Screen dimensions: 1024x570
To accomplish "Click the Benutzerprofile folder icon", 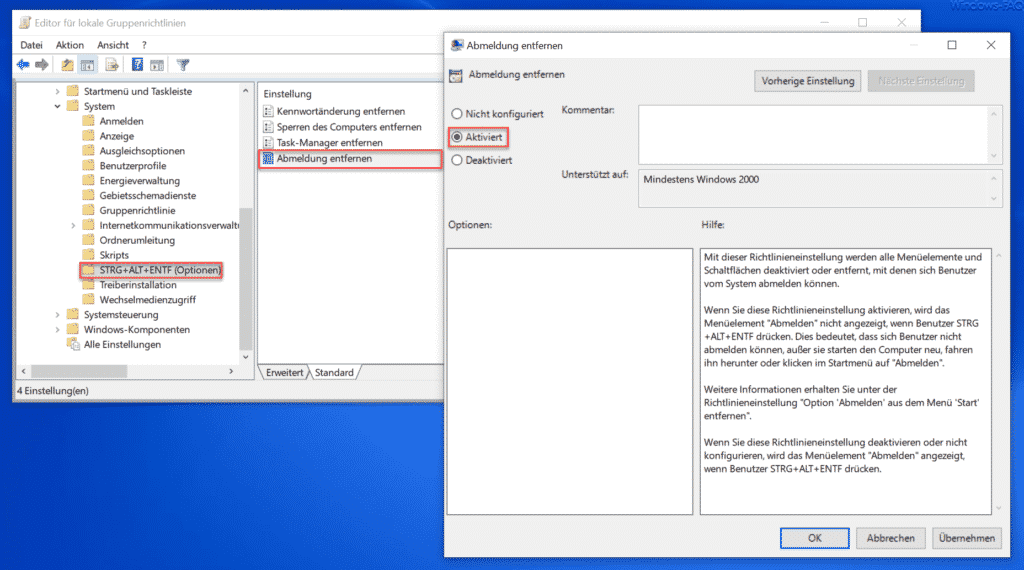I will pyautogui.click(x=88, y=165).
